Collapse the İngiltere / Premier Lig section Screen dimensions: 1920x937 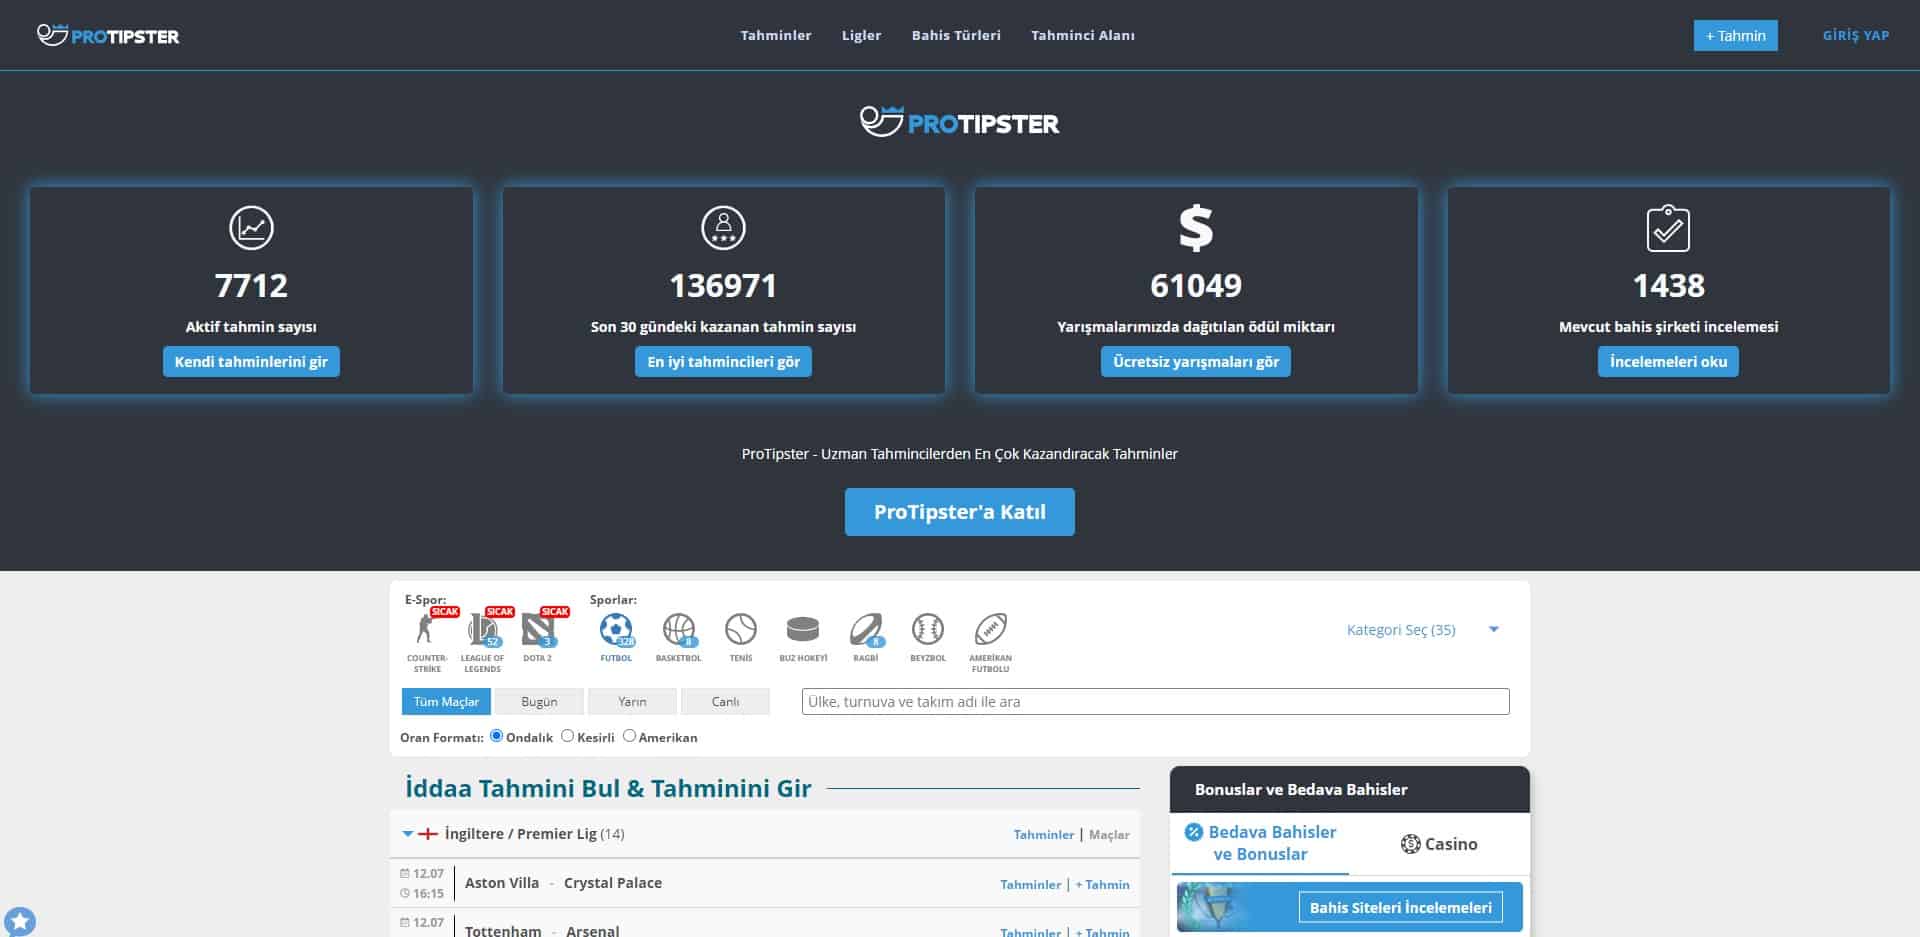pyautogui.click(x=408, y=834)
